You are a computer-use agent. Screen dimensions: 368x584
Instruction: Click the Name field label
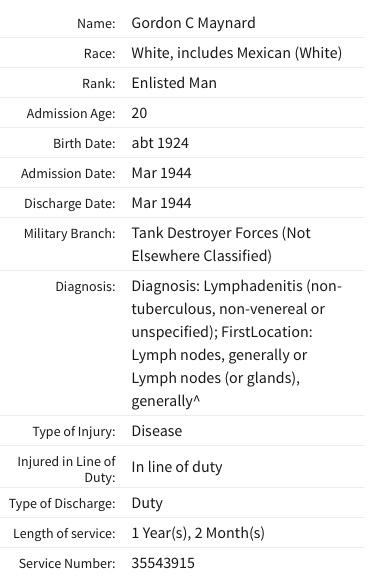pos(96,23)
